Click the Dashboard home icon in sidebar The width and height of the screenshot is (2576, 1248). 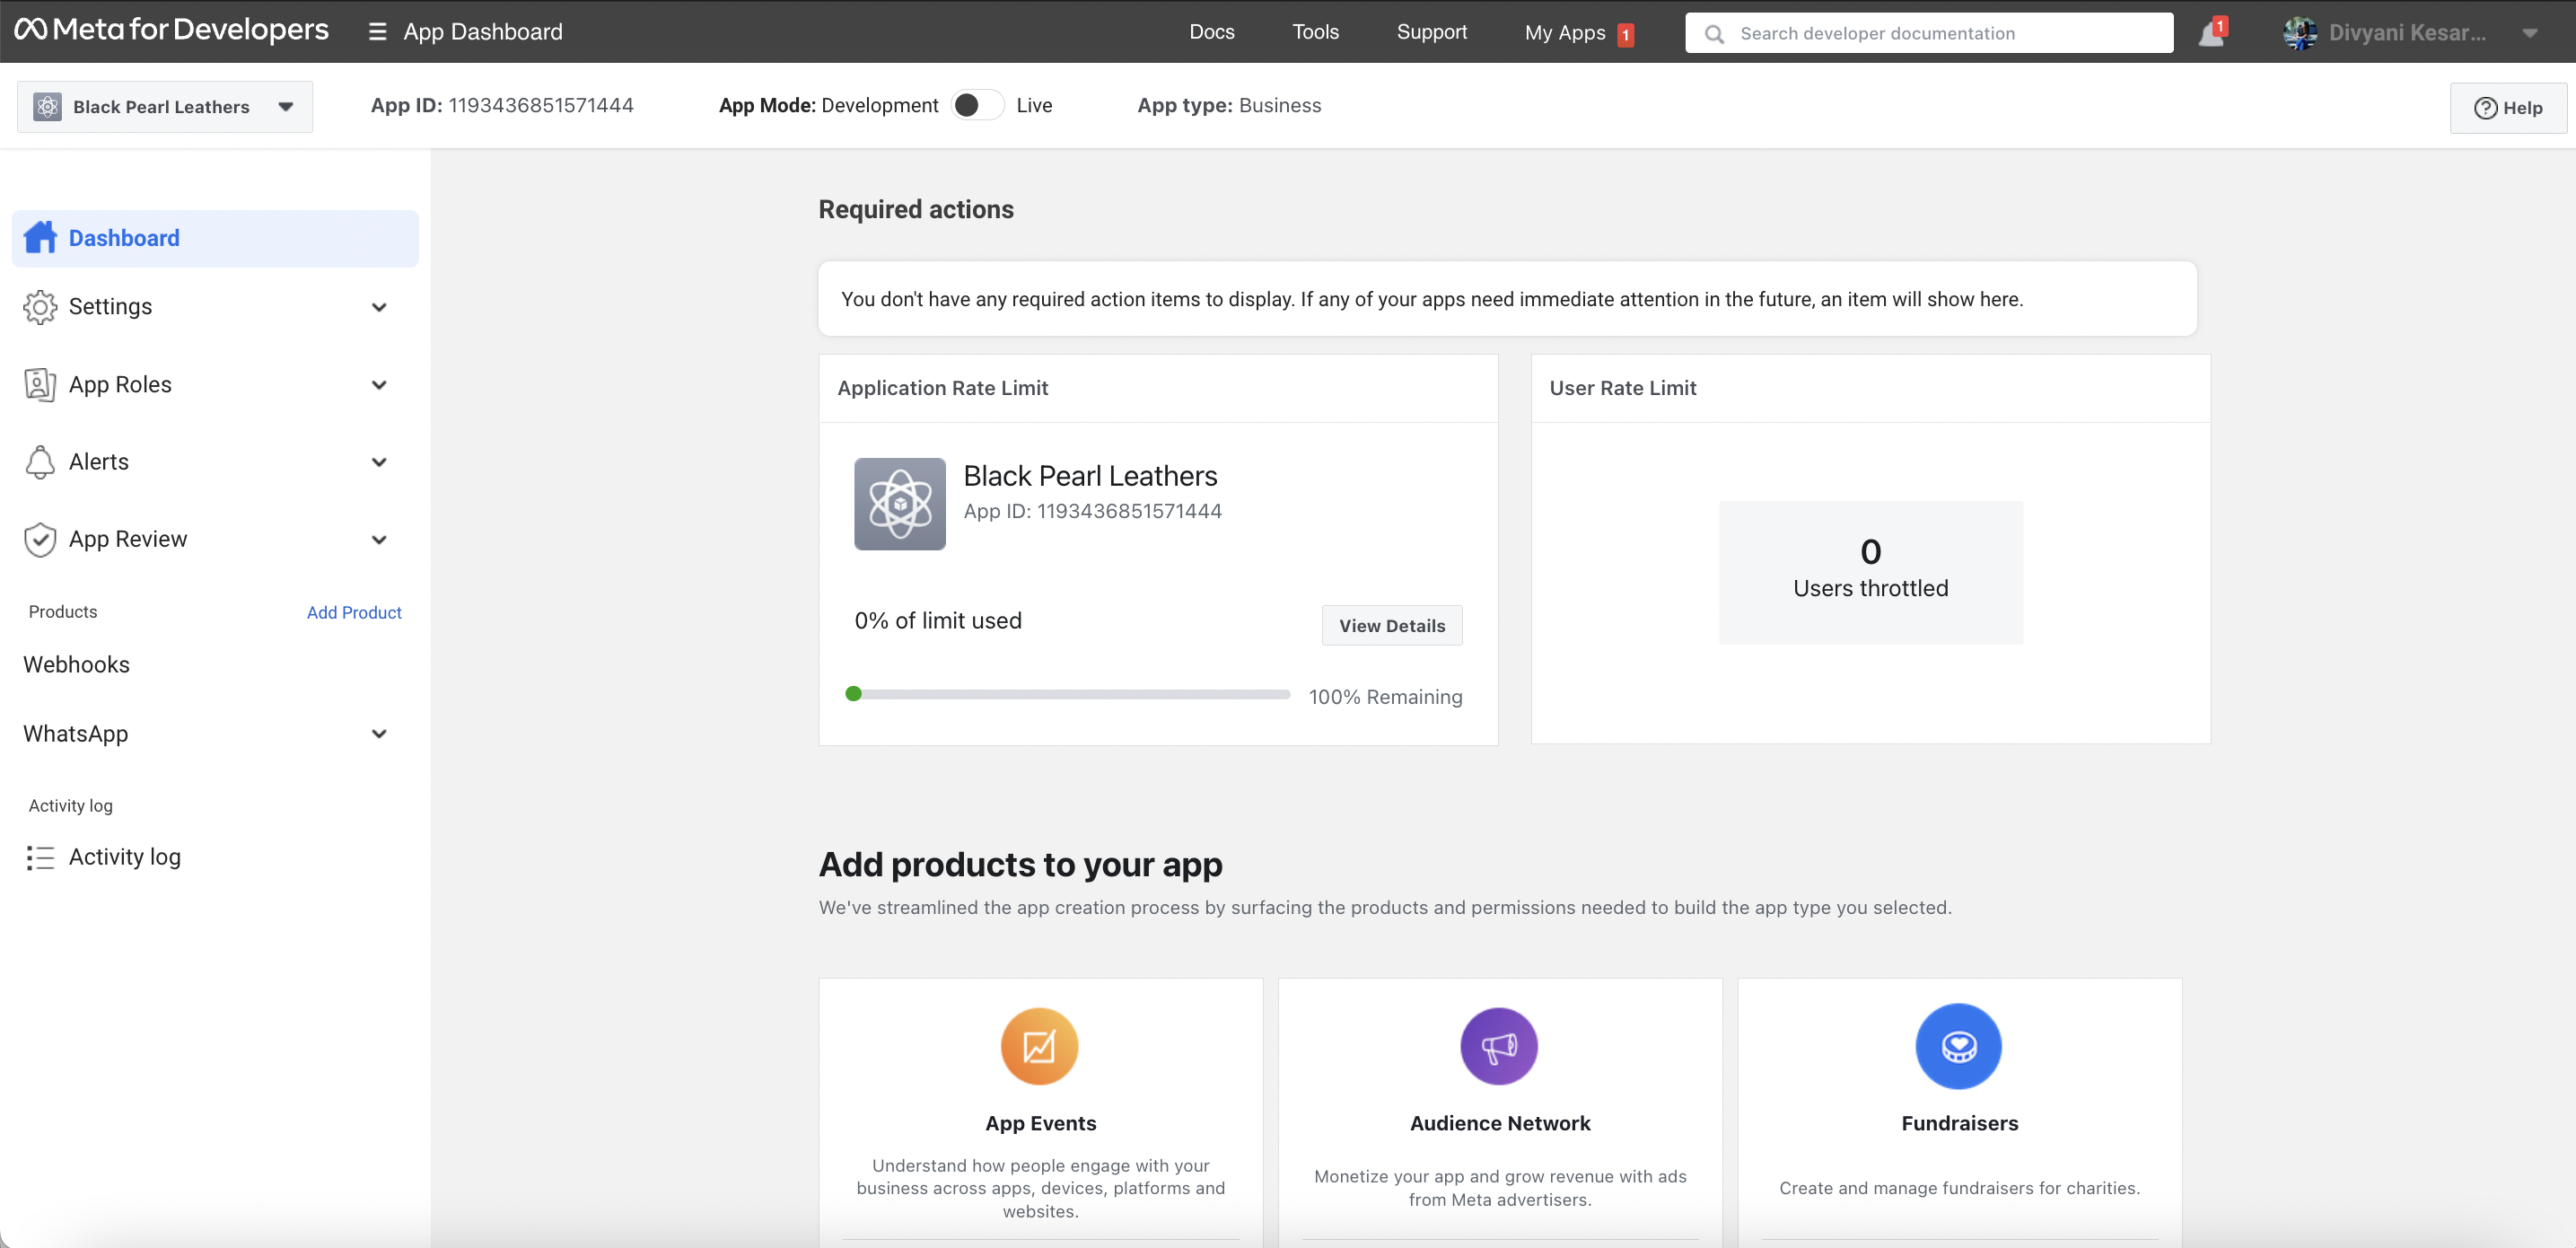(x=40, y=237)
